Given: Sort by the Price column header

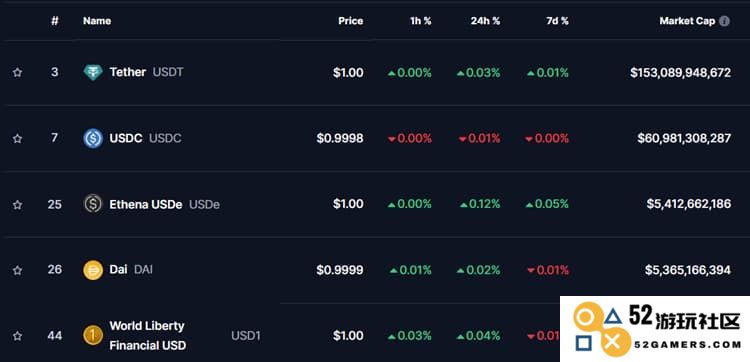Looking at the screenshot, I should click(x=351, y=21).
